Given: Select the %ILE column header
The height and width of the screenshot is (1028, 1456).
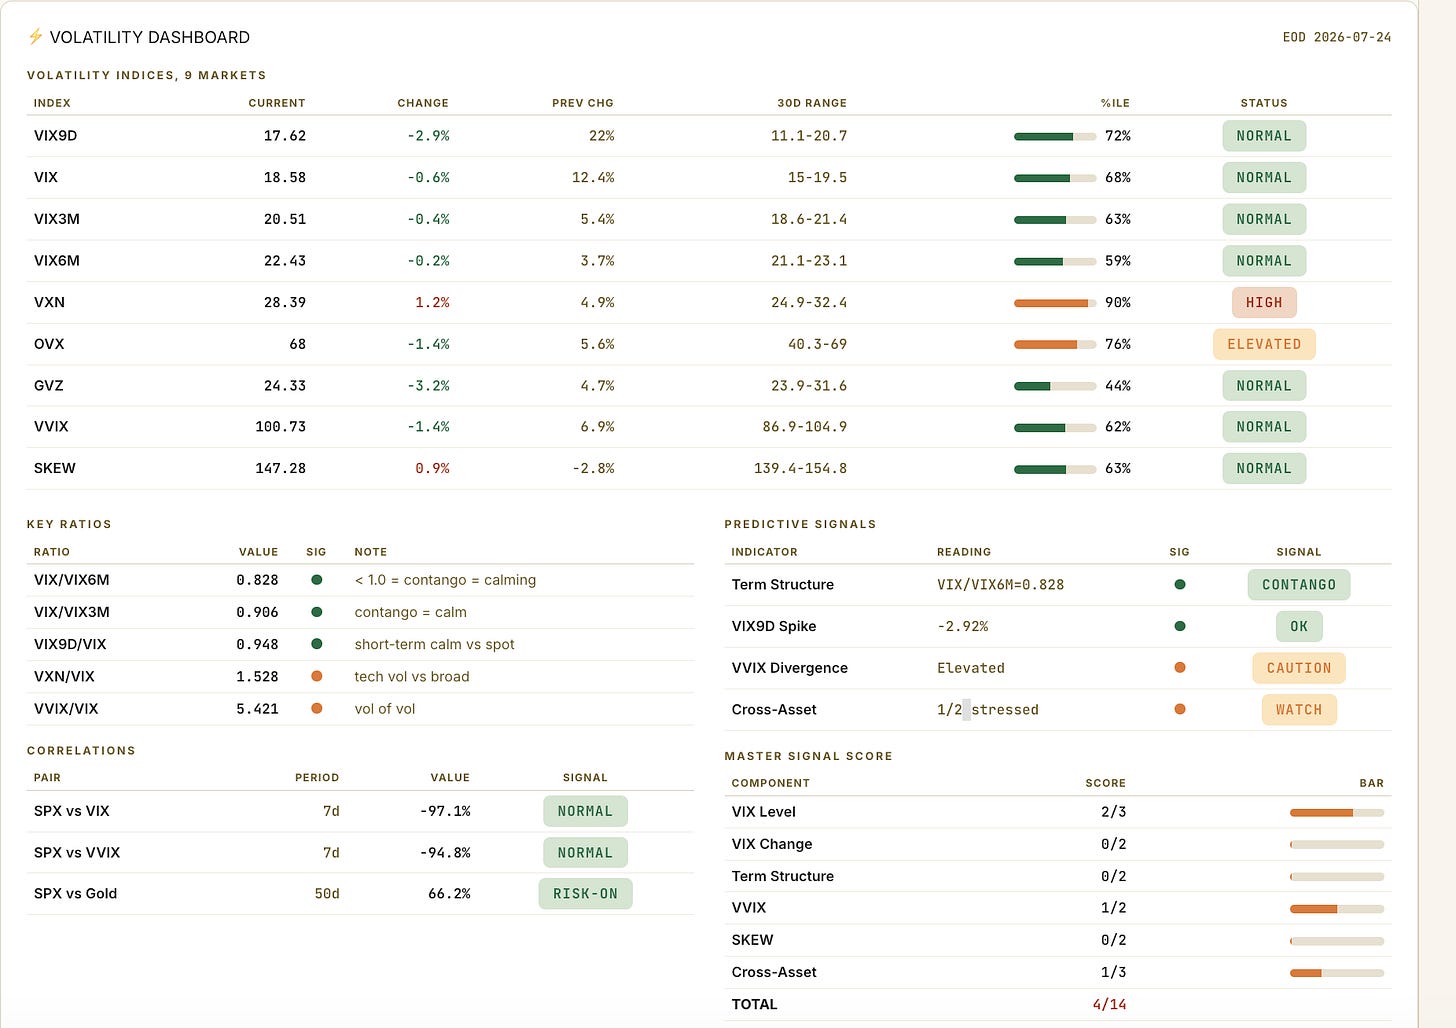Looking at the screenshot, I should 1115,103.
